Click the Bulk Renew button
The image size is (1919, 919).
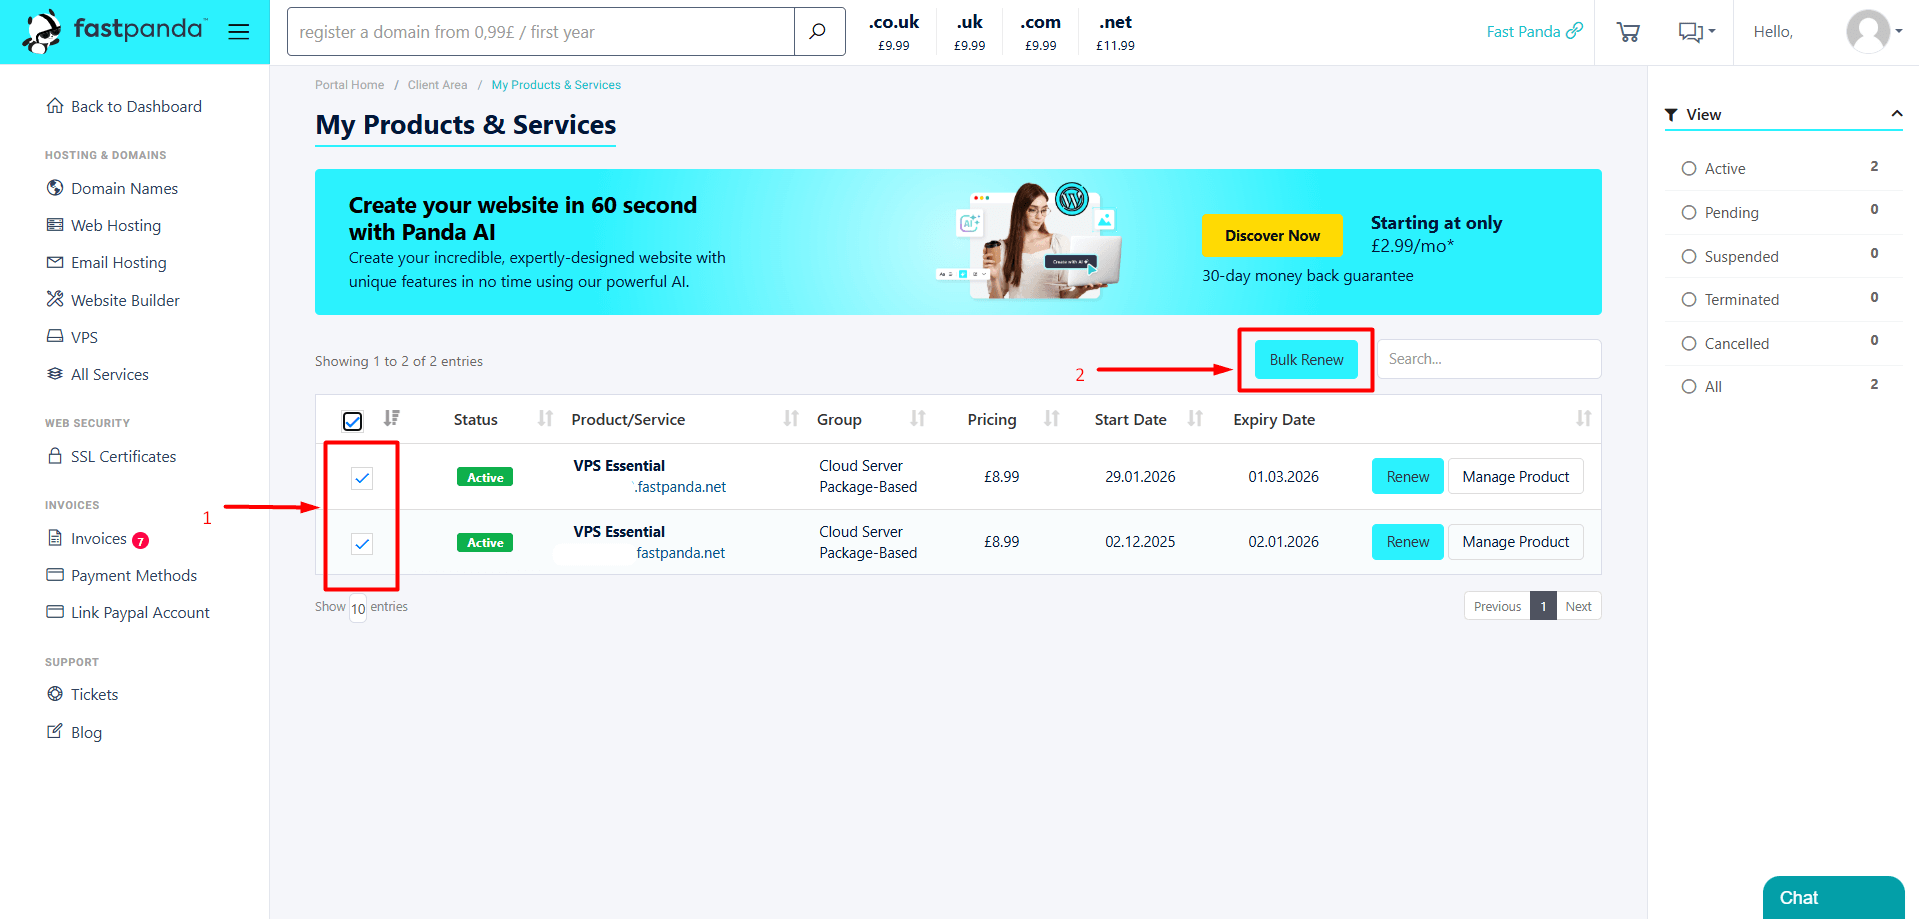[1306, 360]
